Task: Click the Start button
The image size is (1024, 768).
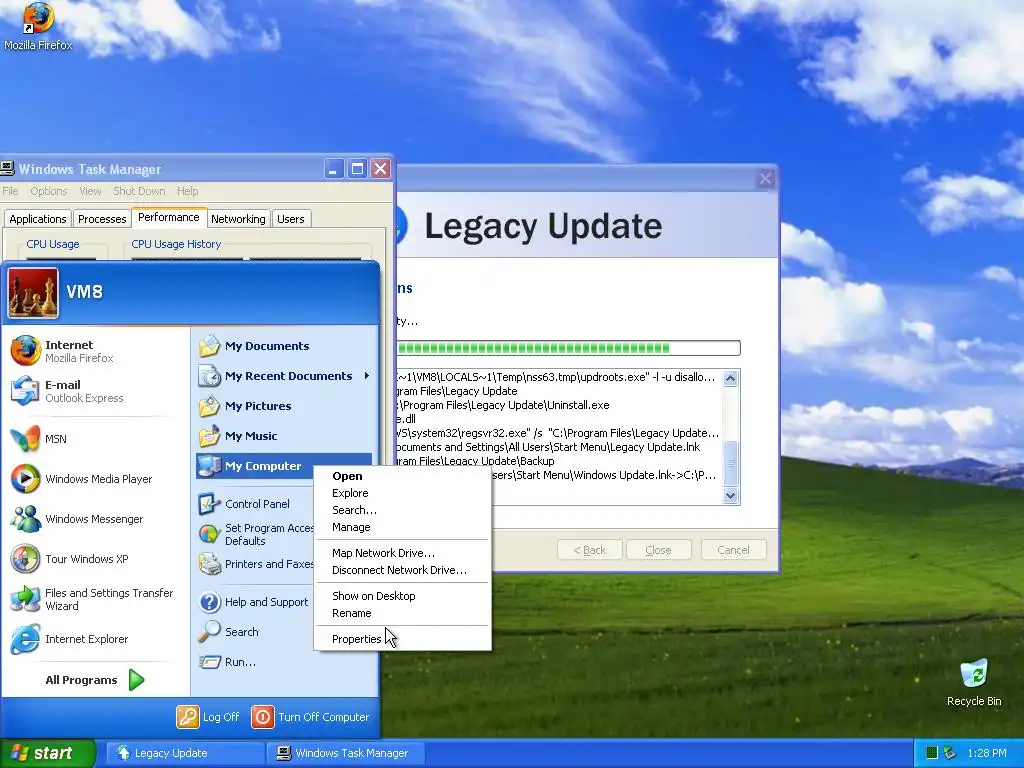Action: tap(47, 753)
